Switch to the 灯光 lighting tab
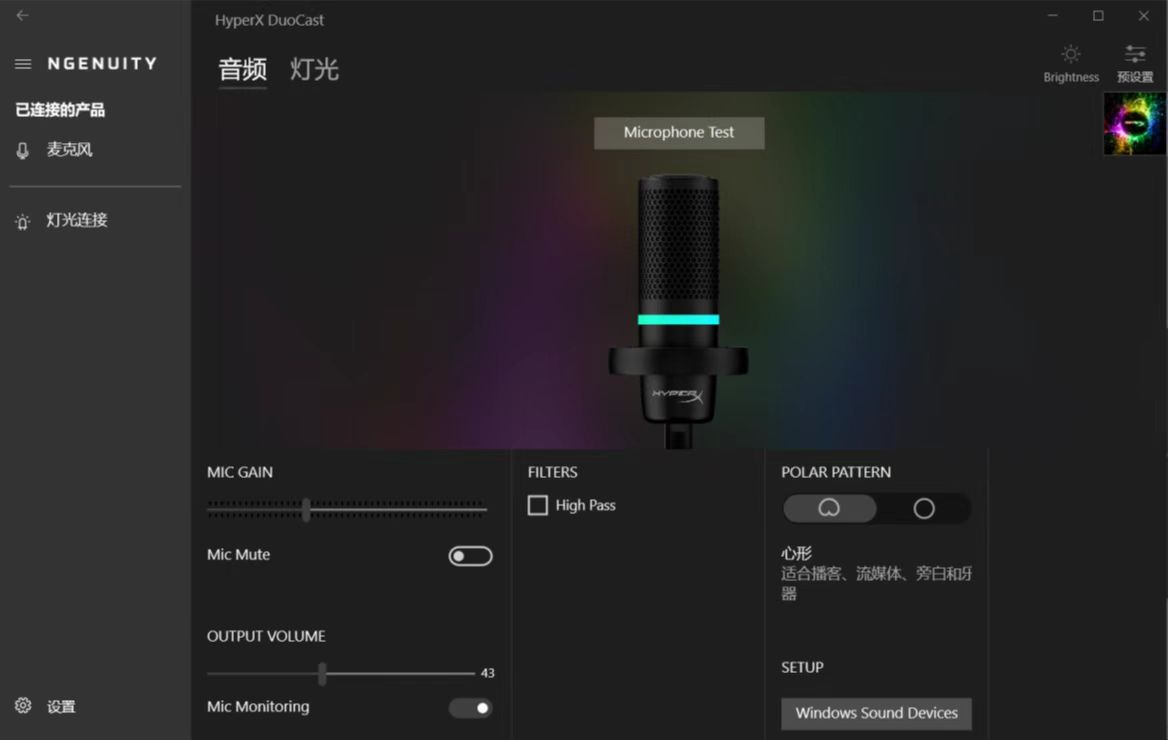This screenshot has width=1168, height=740. pyautogui.click(x=314, y=70)
